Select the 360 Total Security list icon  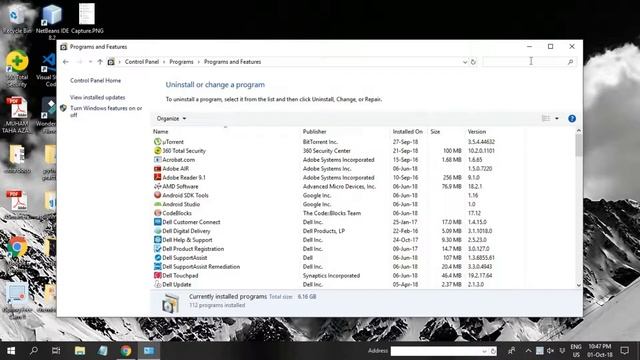point(158,151)
